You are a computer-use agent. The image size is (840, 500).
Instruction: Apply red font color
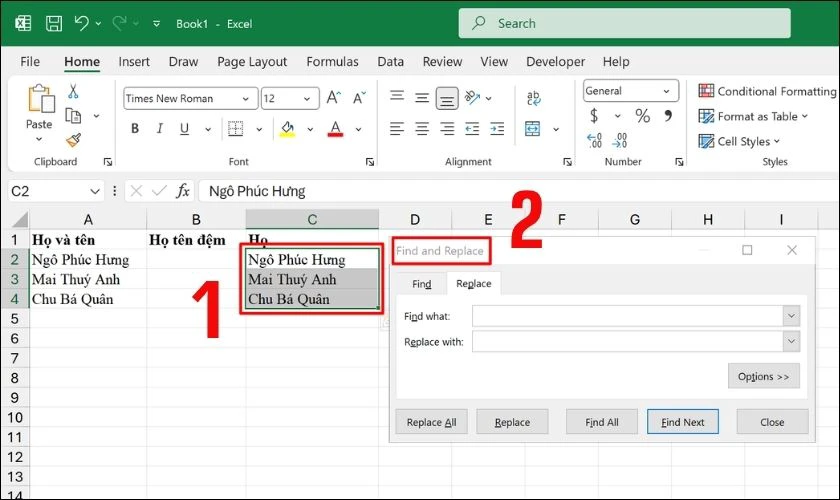[x=335, y=129]
